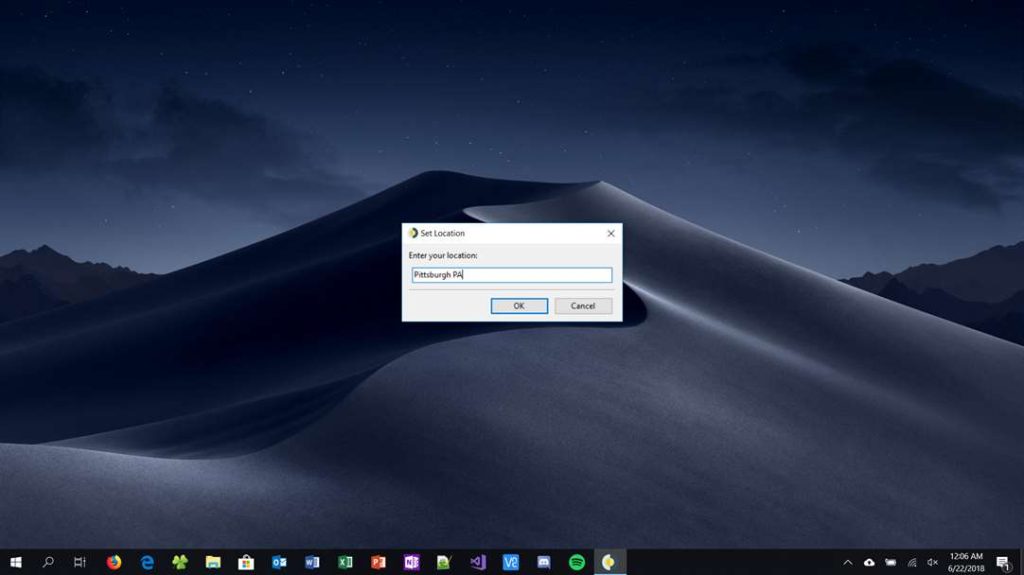Launch Excel from the taskbar
This screenshot has width=1024, height=575.
pyautogui.click(x=345, y=562)
